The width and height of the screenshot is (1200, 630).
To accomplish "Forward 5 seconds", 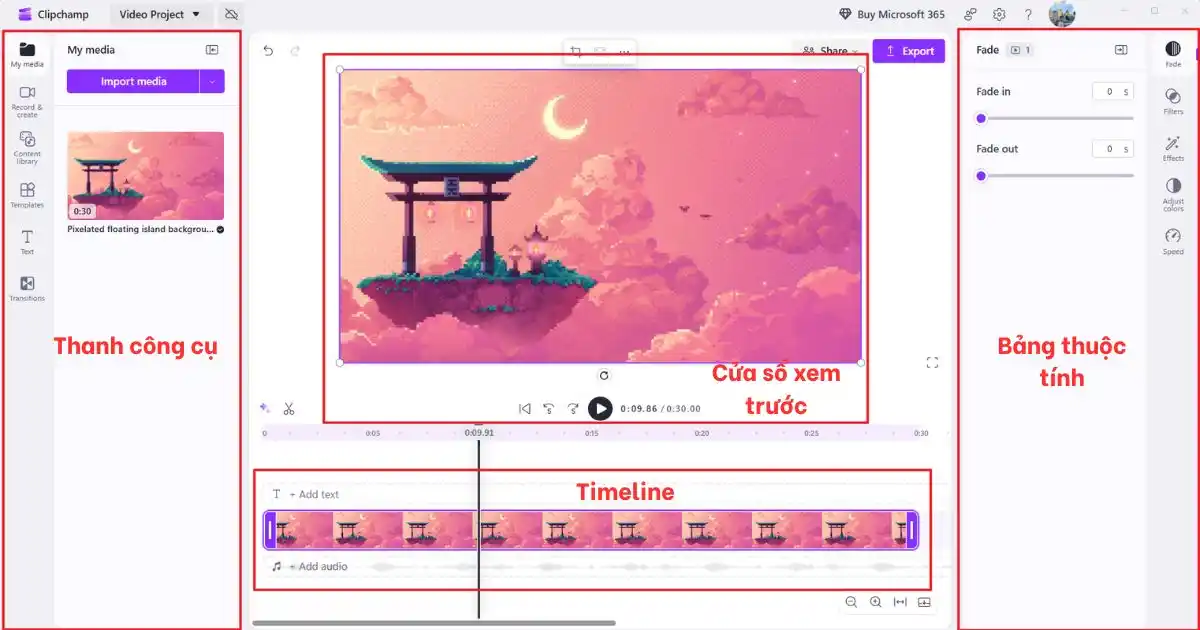I will point(573,408).
